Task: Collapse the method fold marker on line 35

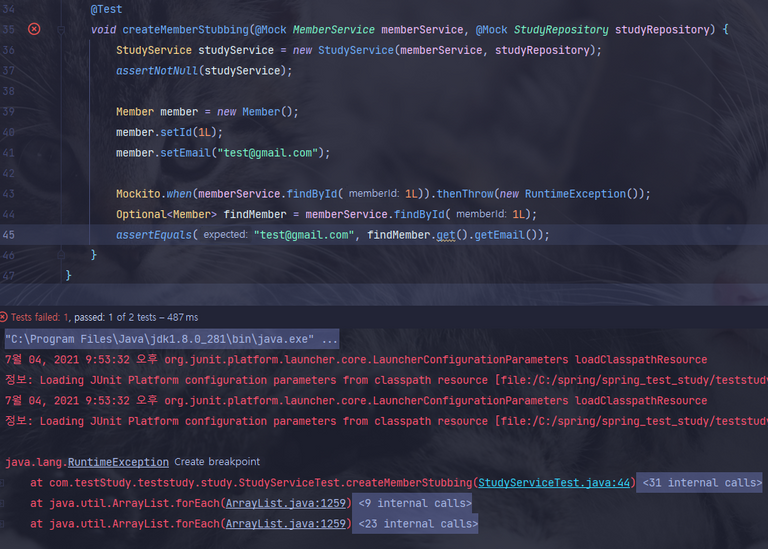Action: pos(61,30)
